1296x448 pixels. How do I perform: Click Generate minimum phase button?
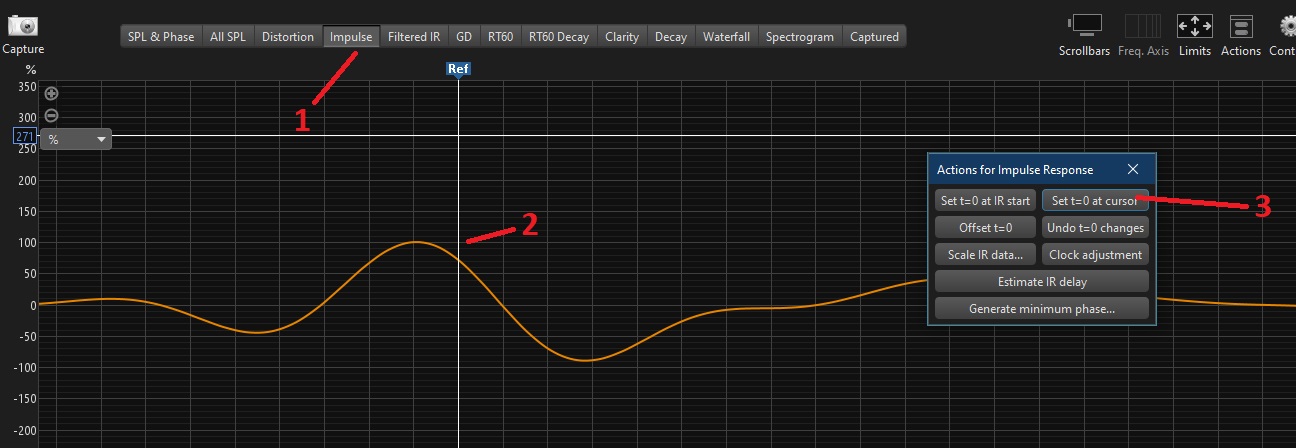1042,309
